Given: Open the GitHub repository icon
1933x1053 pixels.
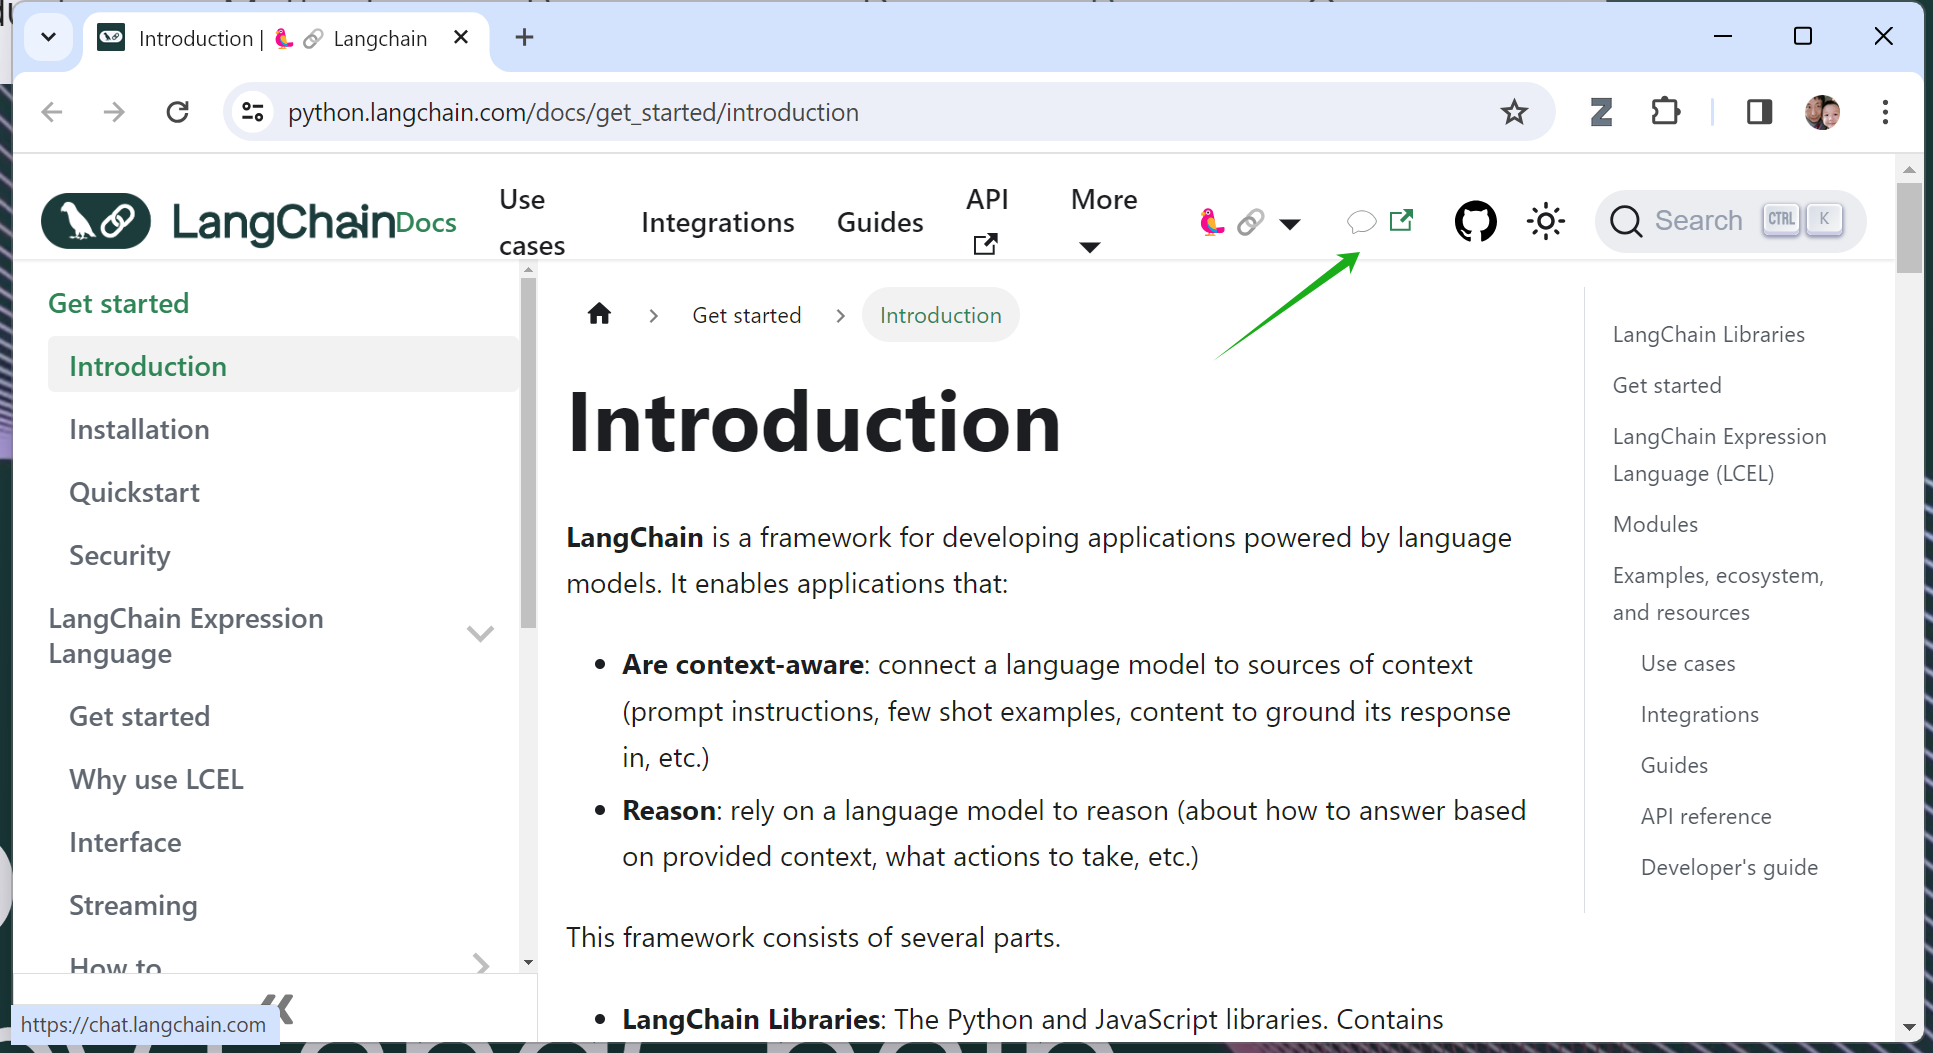Looking at the screenshot, I should coord(1475,221).
